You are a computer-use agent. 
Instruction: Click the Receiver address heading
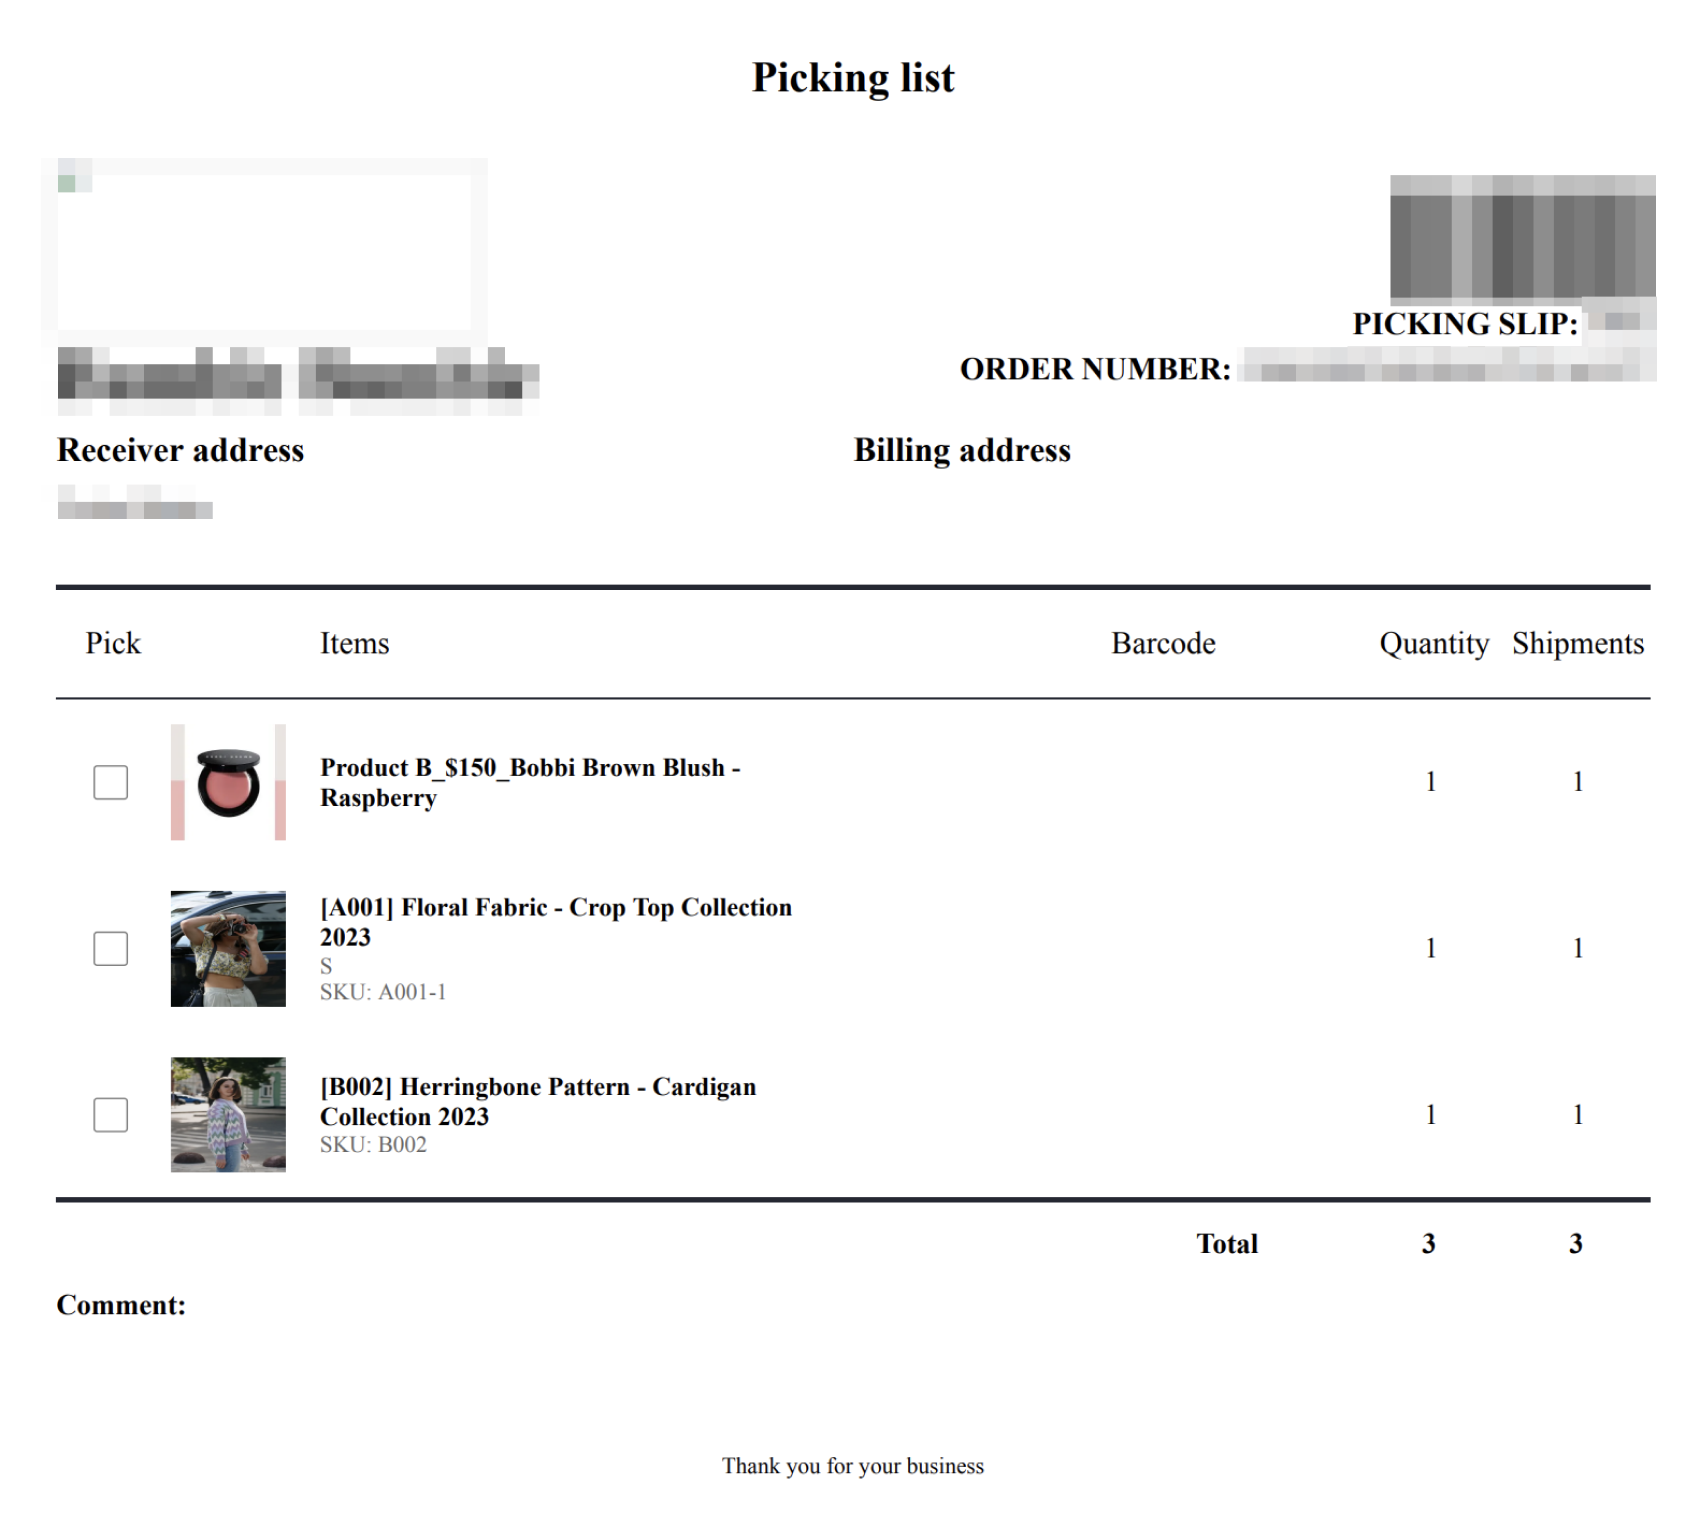point(180,450)
